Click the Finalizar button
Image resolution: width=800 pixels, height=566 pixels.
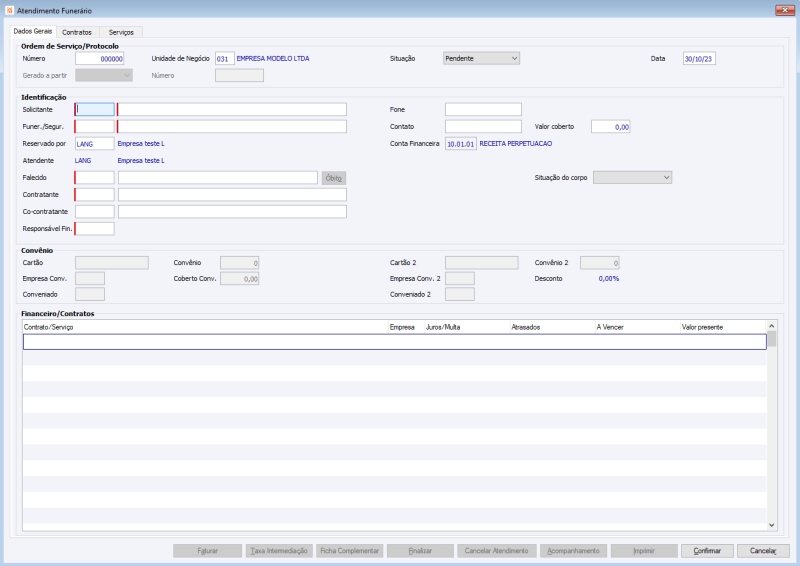(x=420, y=551)
